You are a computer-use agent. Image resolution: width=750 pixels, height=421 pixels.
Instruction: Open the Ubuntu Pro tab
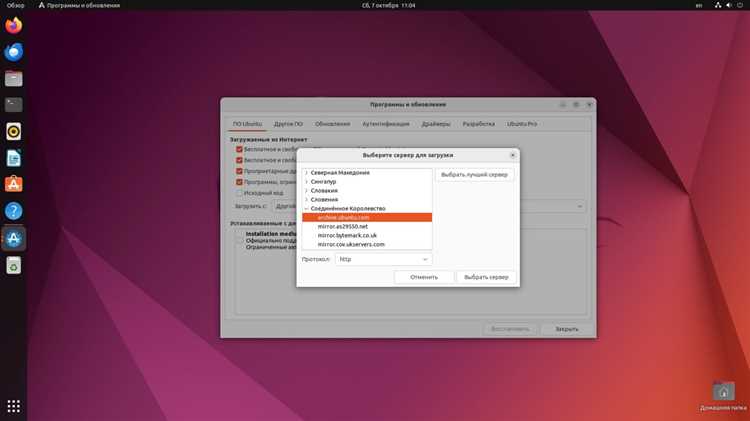522,124
